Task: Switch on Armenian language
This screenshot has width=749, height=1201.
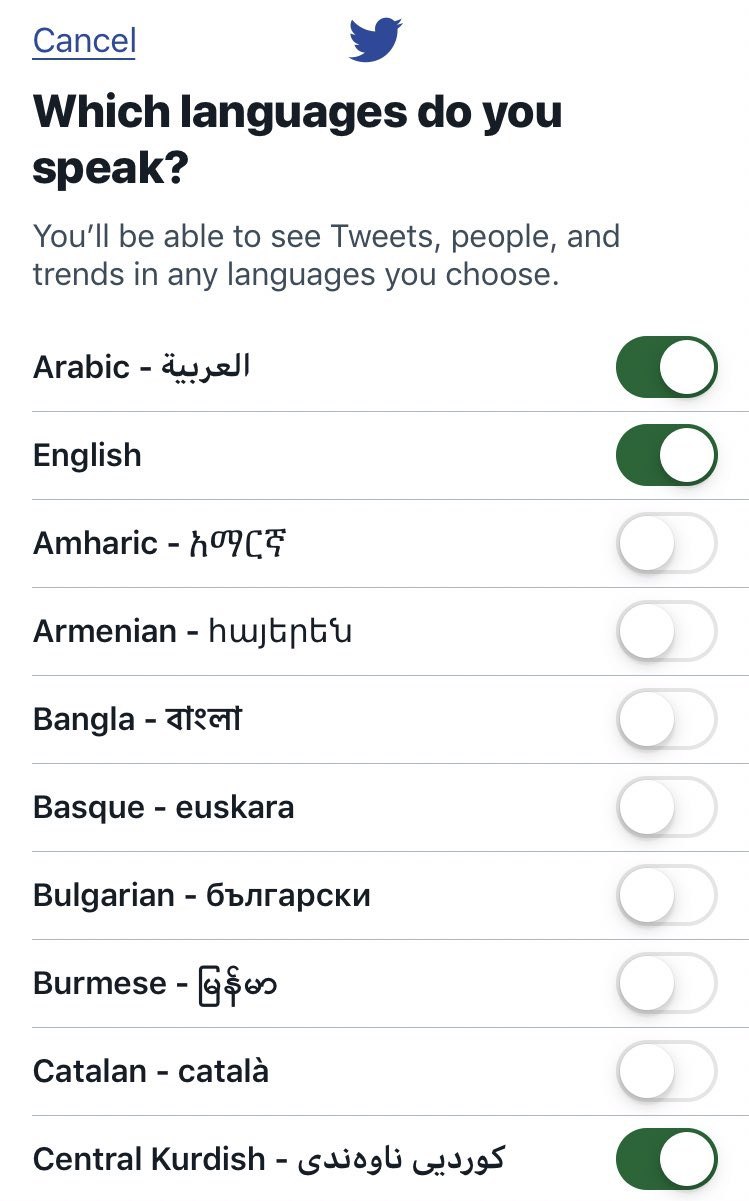Action: pos(667,631)
